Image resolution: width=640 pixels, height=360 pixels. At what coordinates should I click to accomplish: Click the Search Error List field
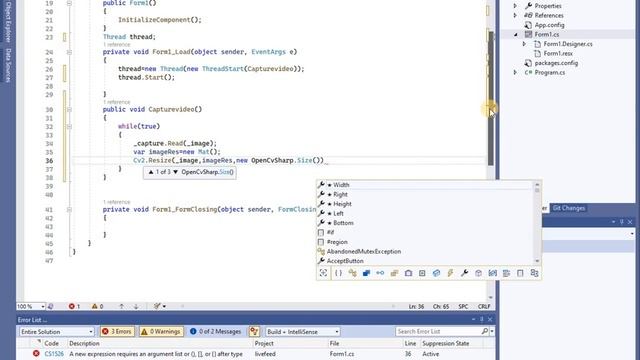[438, 331]
